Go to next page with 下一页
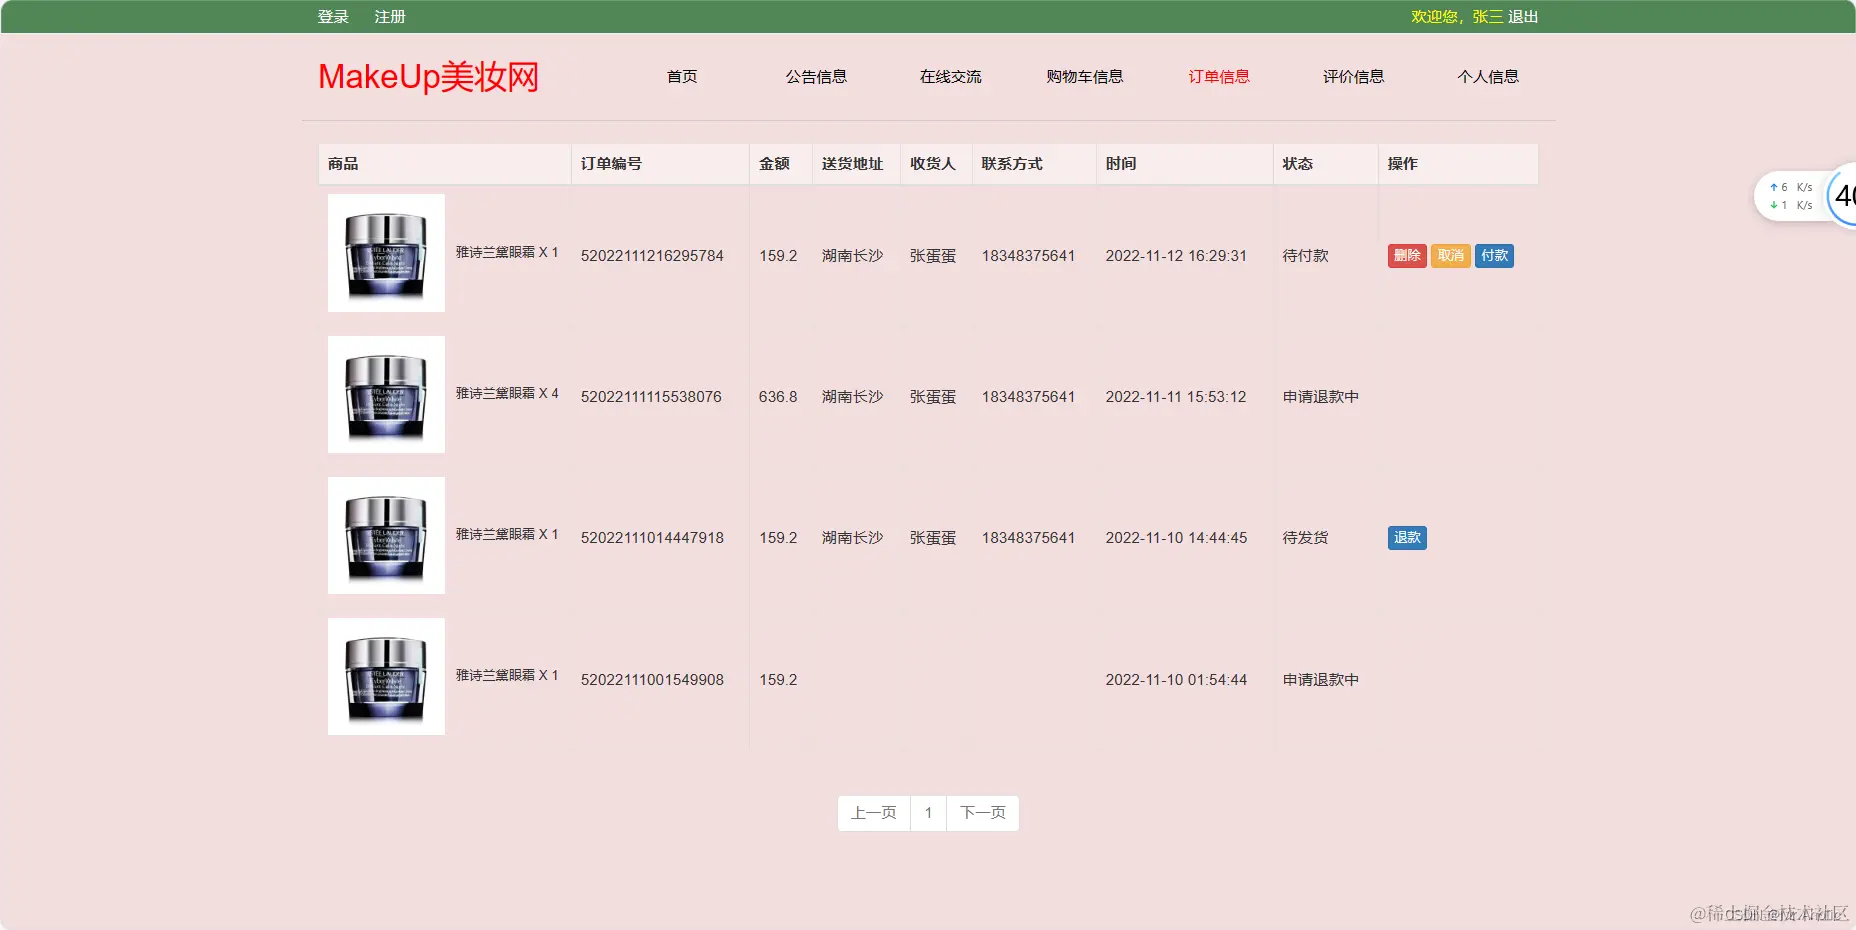 point(982,813)
